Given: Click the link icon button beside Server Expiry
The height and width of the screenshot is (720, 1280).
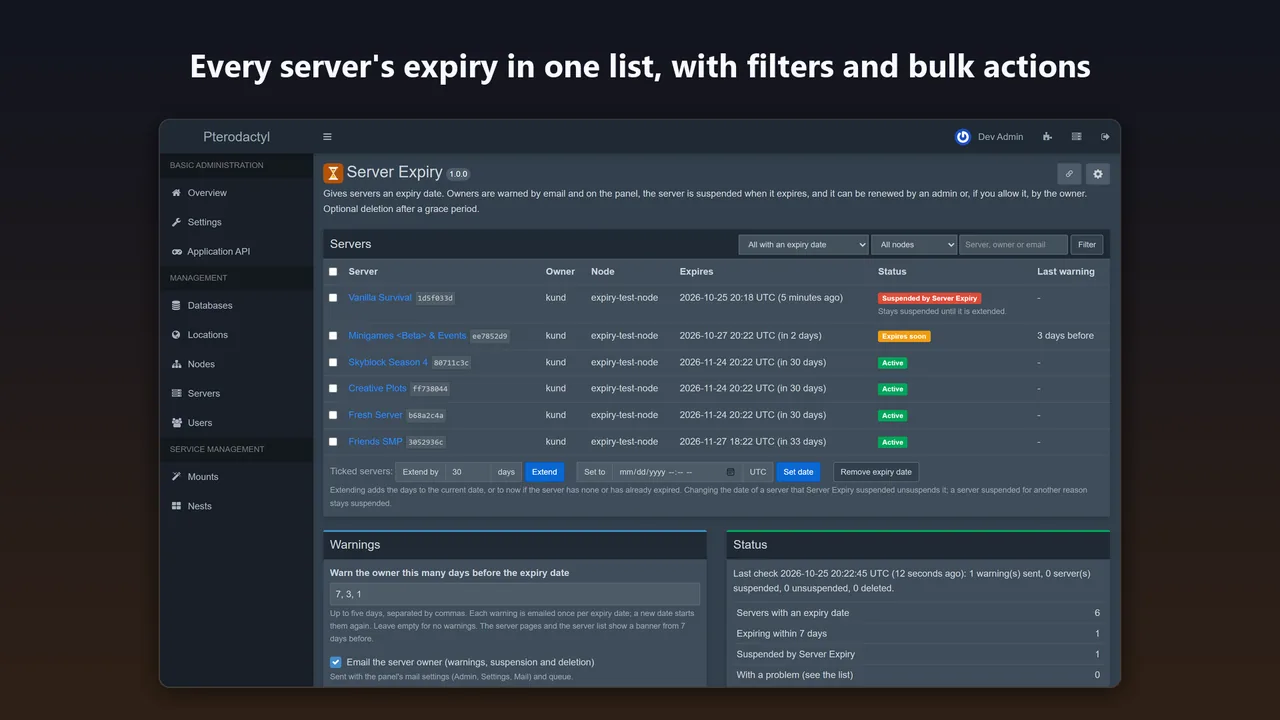Looking at the screenshot, I should 1069,174.
